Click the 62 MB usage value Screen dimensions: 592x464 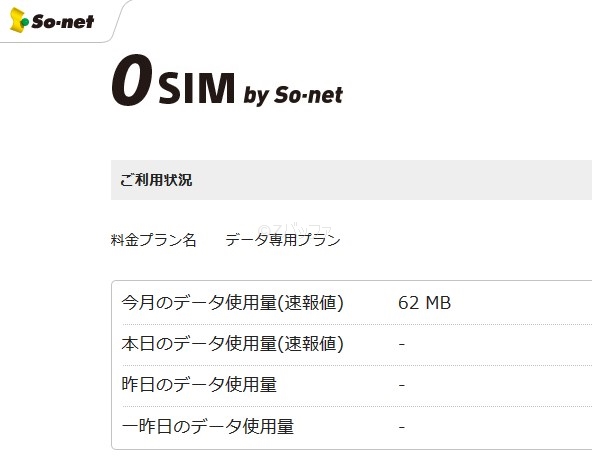[x=424, y=303]
